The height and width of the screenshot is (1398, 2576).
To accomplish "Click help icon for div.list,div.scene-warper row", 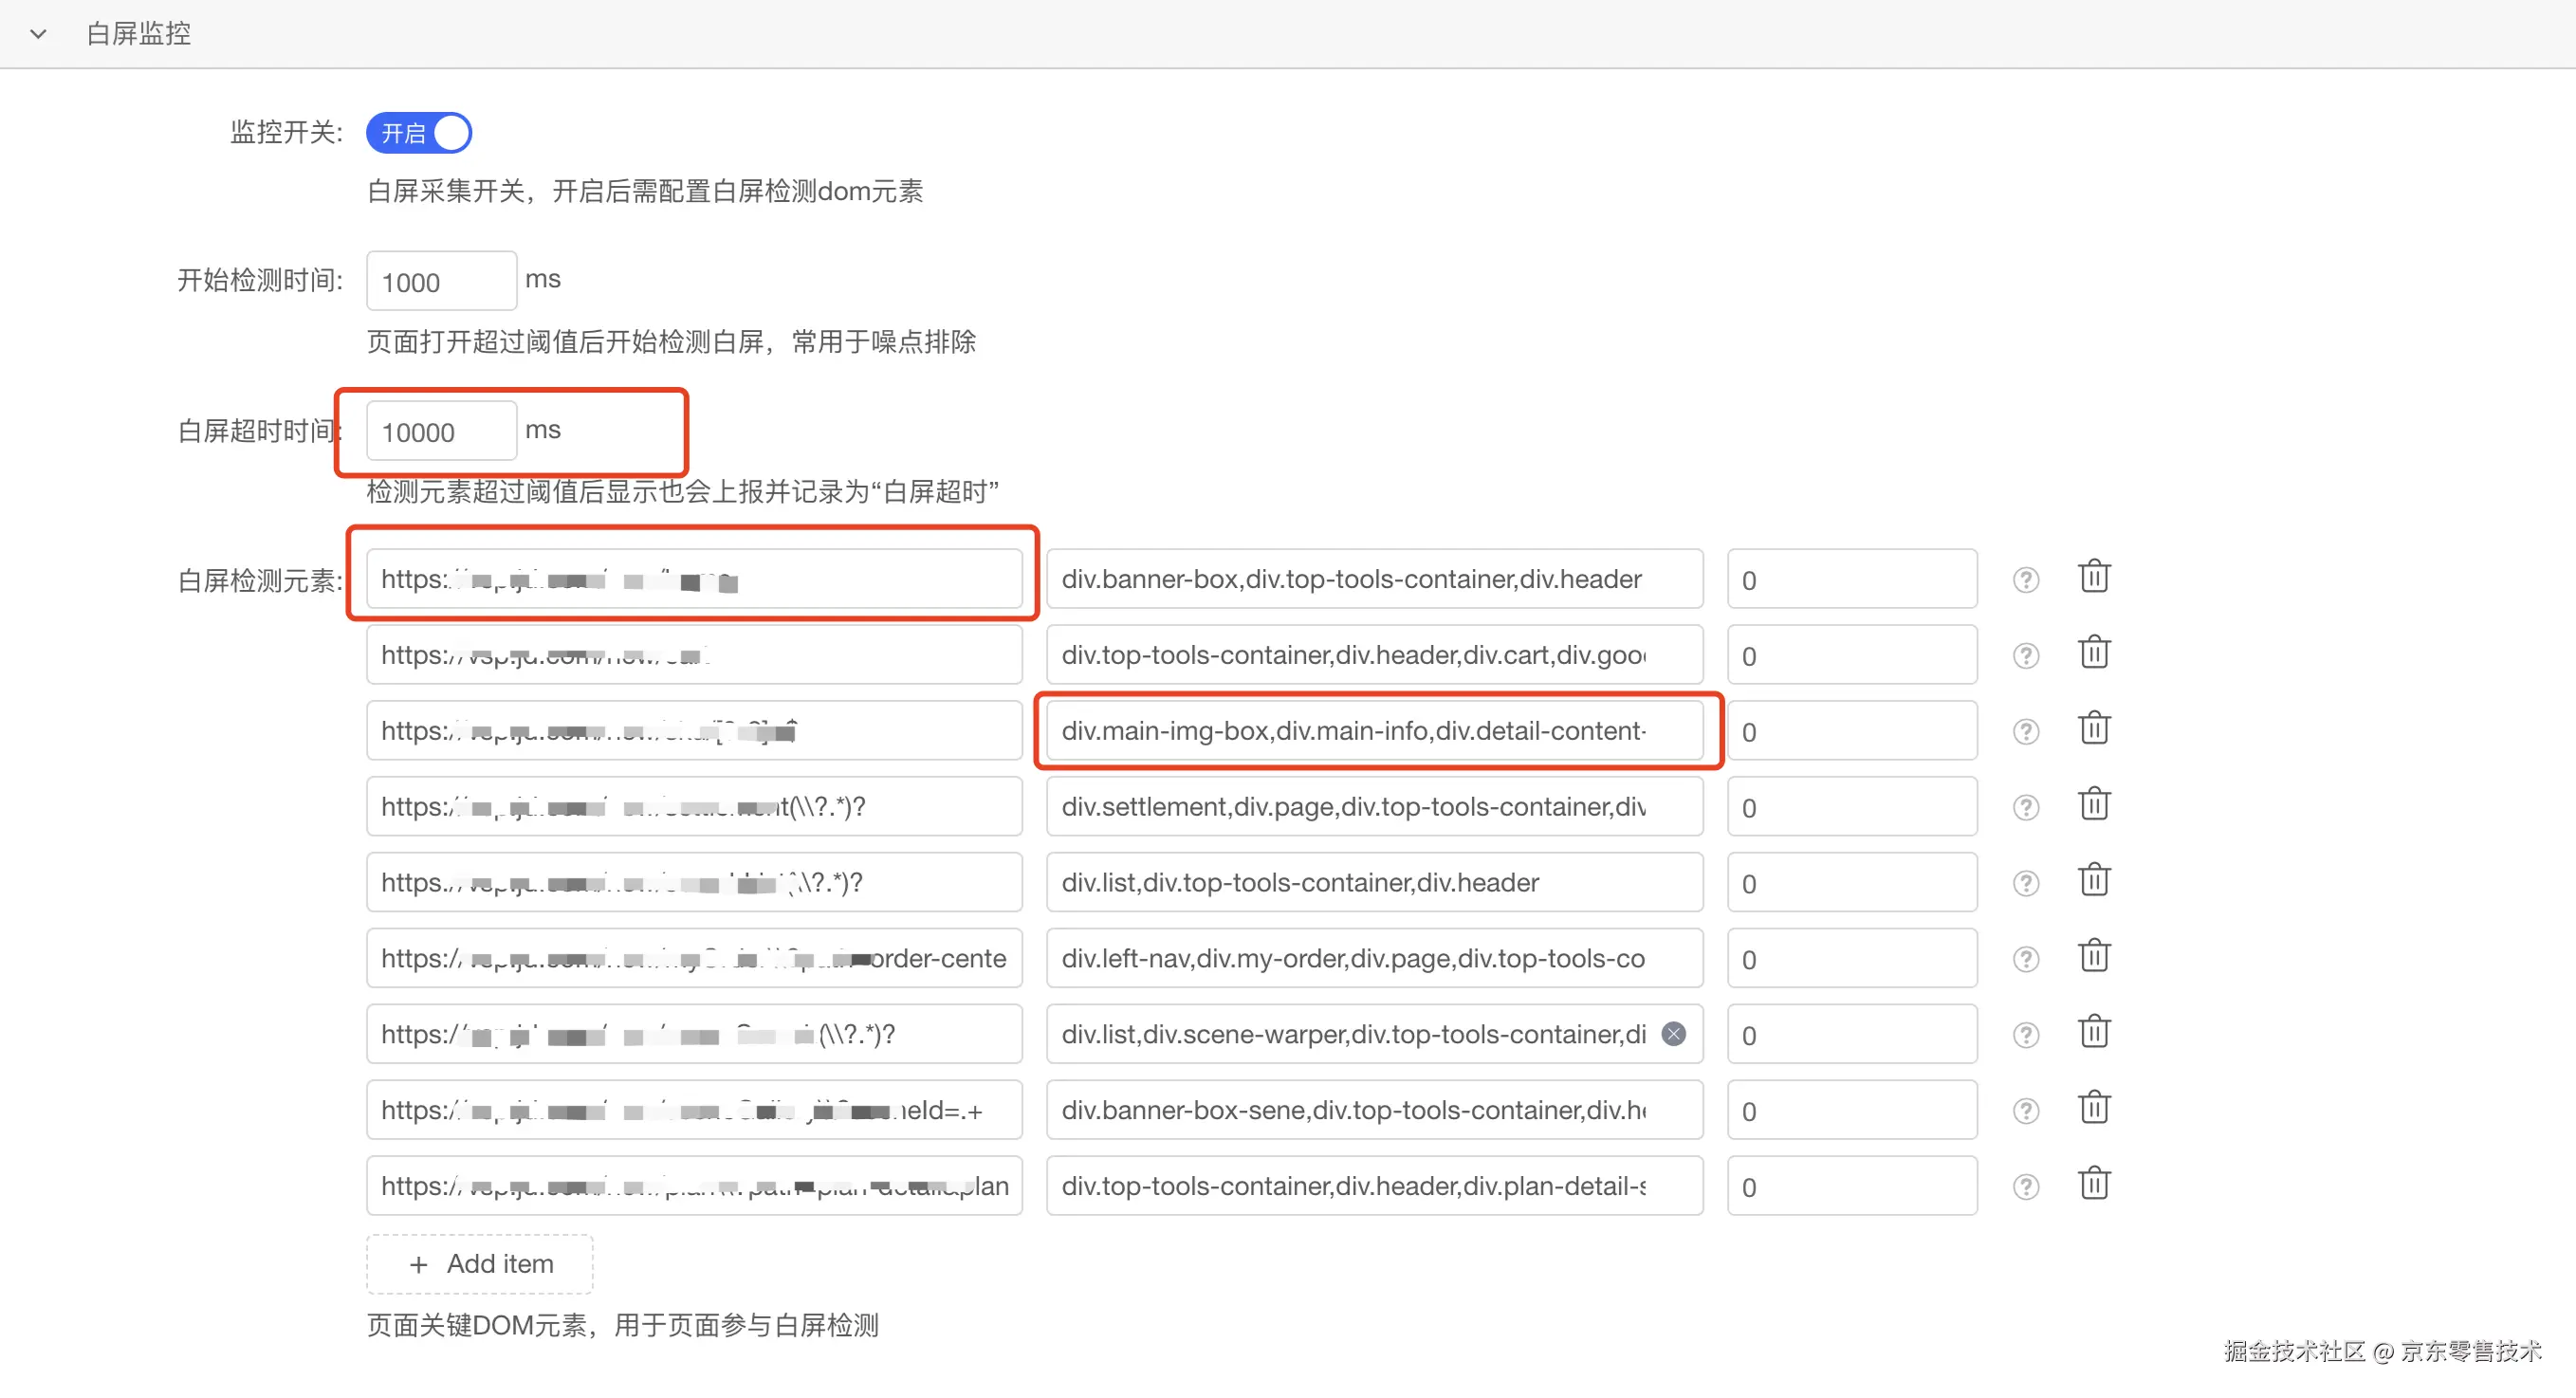I will point(2025,1036).
